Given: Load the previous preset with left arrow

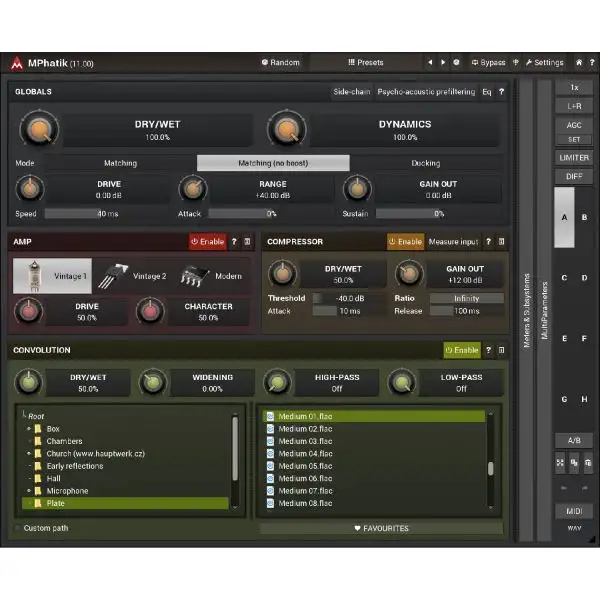Looking at the screenshot, I should pyautogui.click(x=430, y=62).
